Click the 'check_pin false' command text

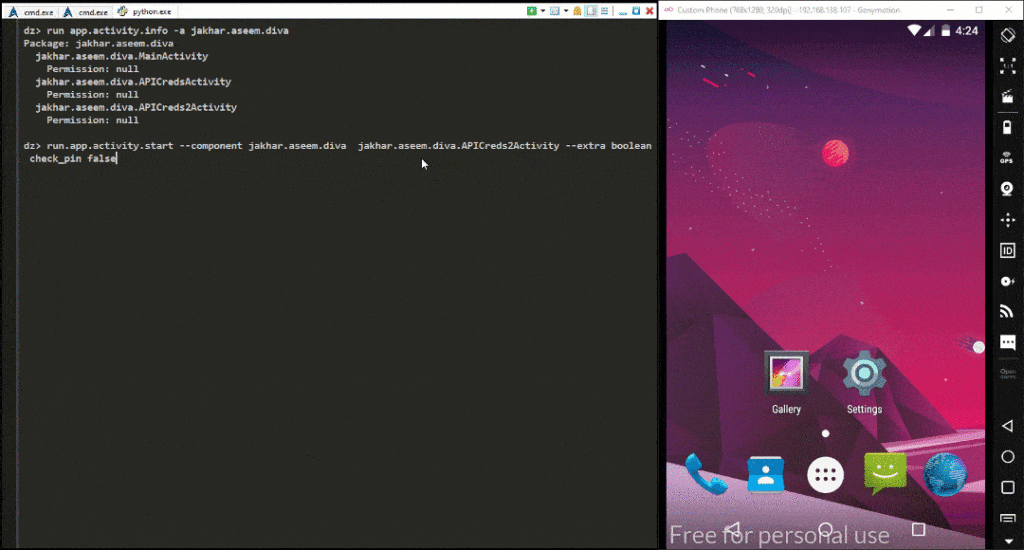(x=73, y=159)
